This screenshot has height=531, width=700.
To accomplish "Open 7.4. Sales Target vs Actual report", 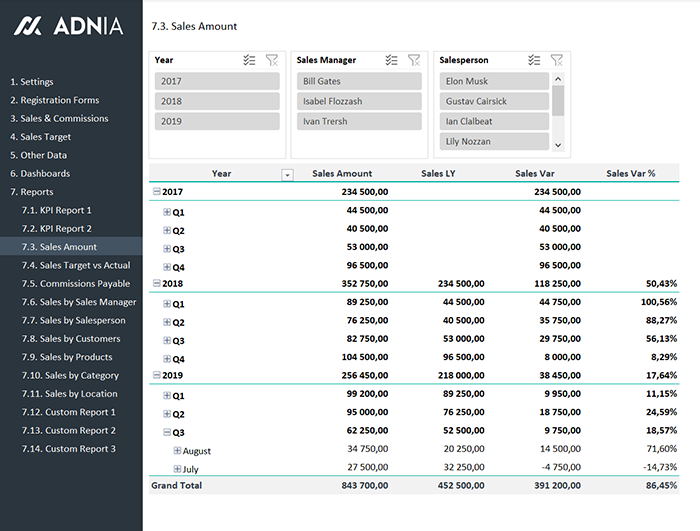I will (76, 265).
